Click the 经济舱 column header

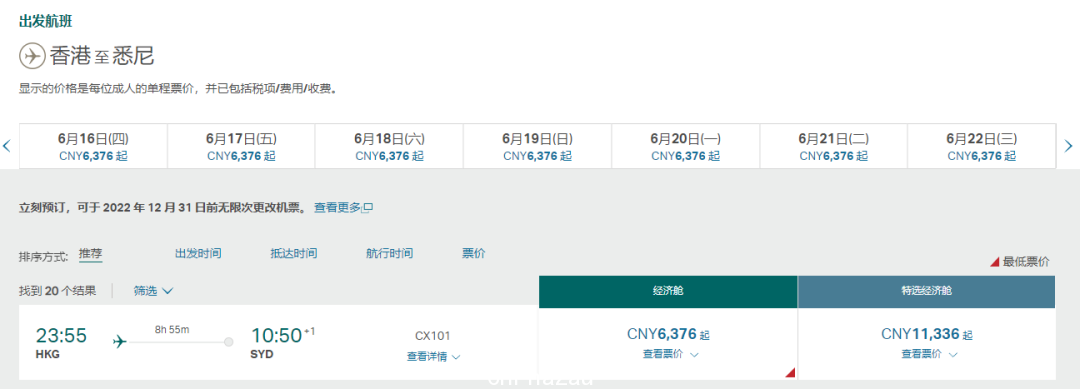tap(668, 291)
